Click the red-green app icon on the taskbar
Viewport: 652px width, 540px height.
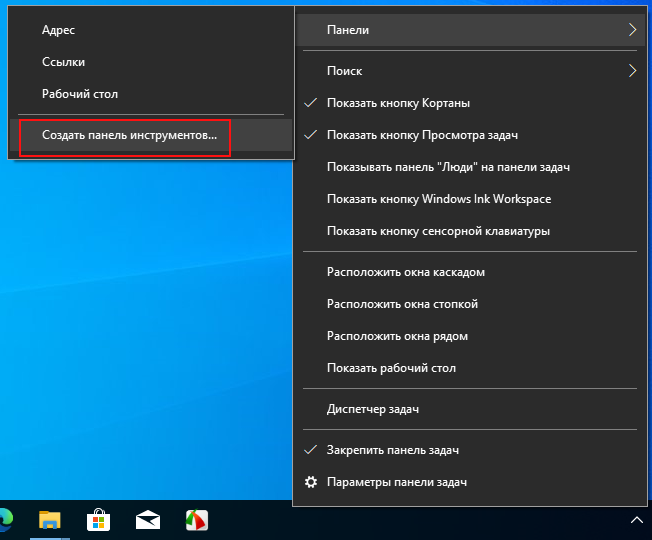(x=197, y=519)
